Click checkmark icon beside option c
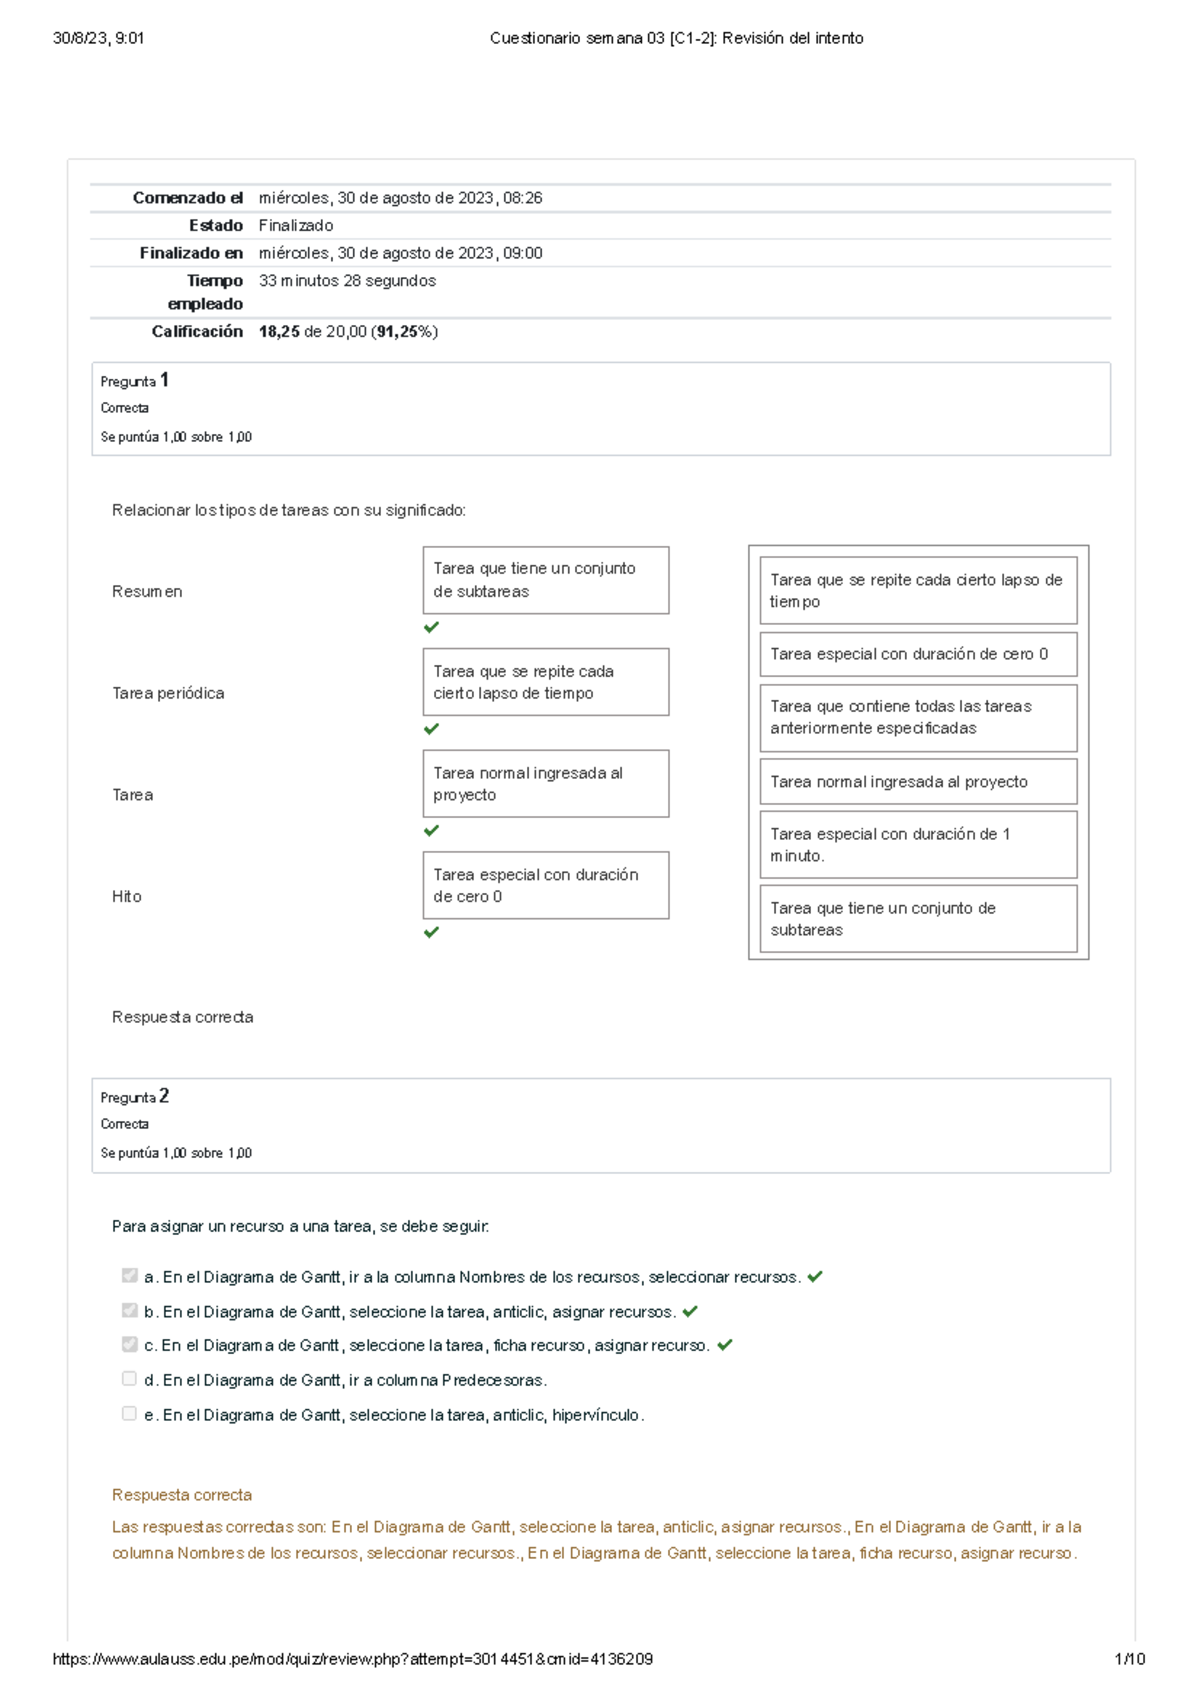This screenshot has height=1698, width=1200. pyautogui.click(x=725, y=1345)
